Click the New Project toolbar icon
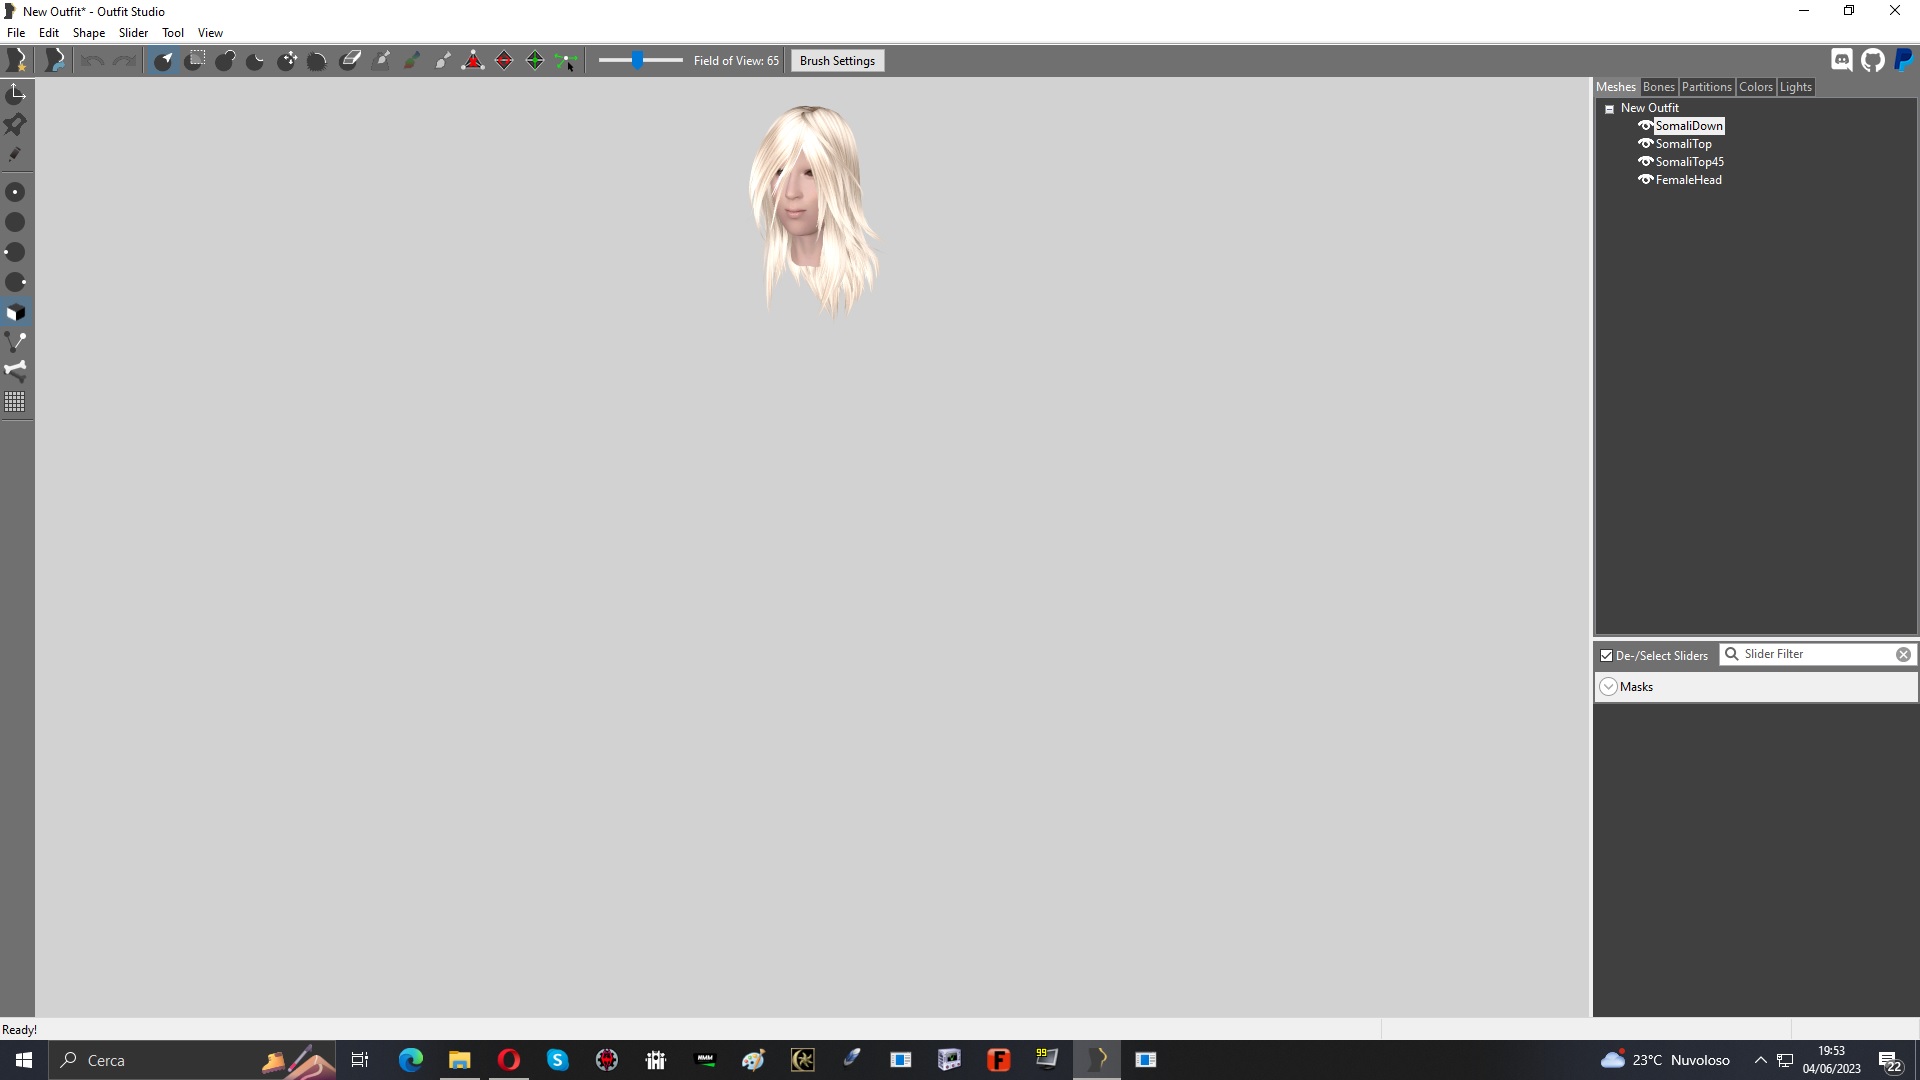The image size is (1920, 1080). click(17, 61)
